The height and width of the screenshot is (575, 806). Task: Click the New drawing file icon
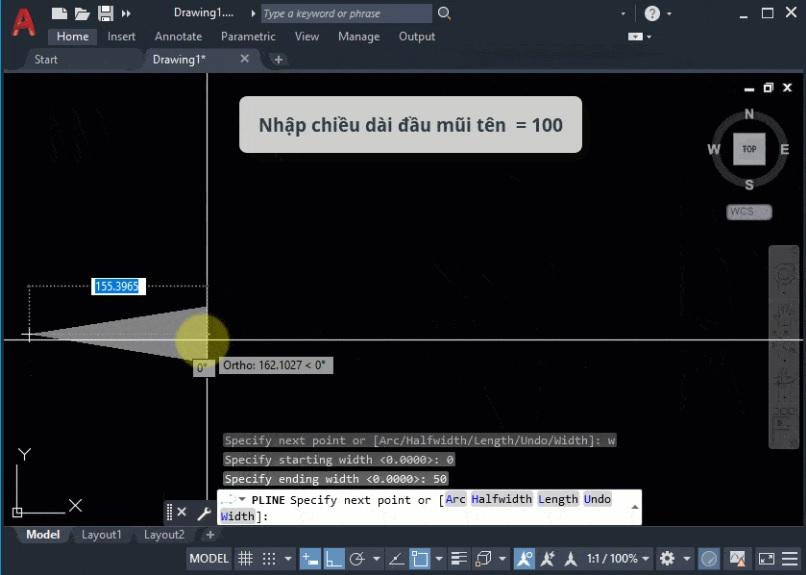60,14
